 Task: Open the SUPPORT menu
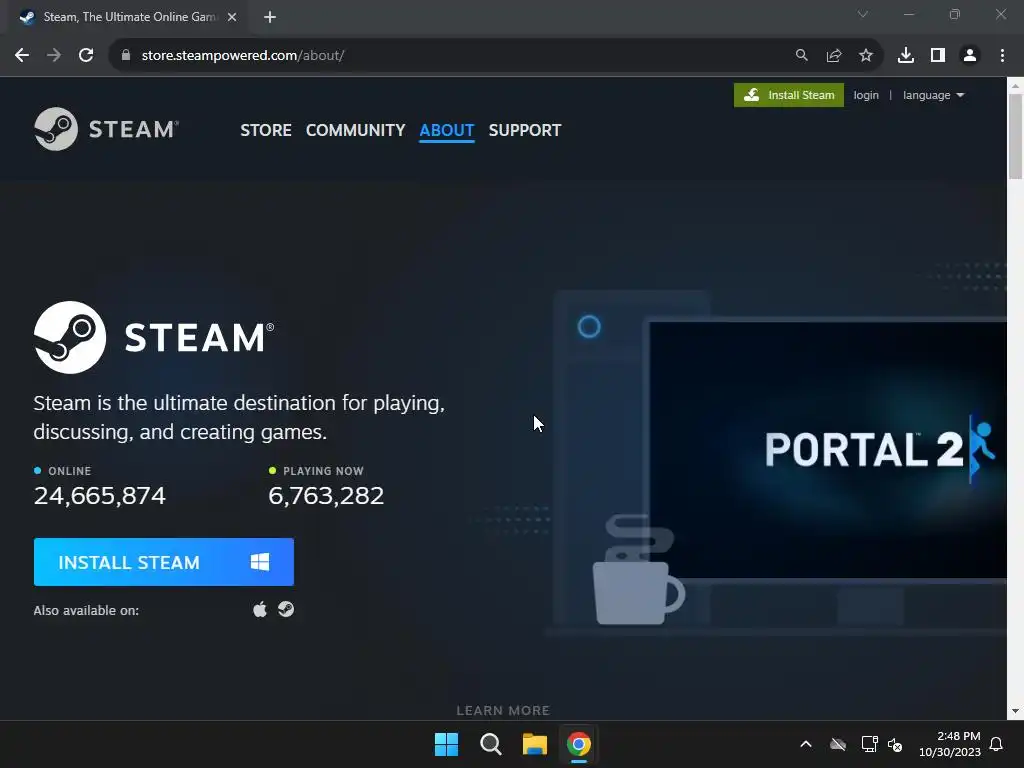524,130
